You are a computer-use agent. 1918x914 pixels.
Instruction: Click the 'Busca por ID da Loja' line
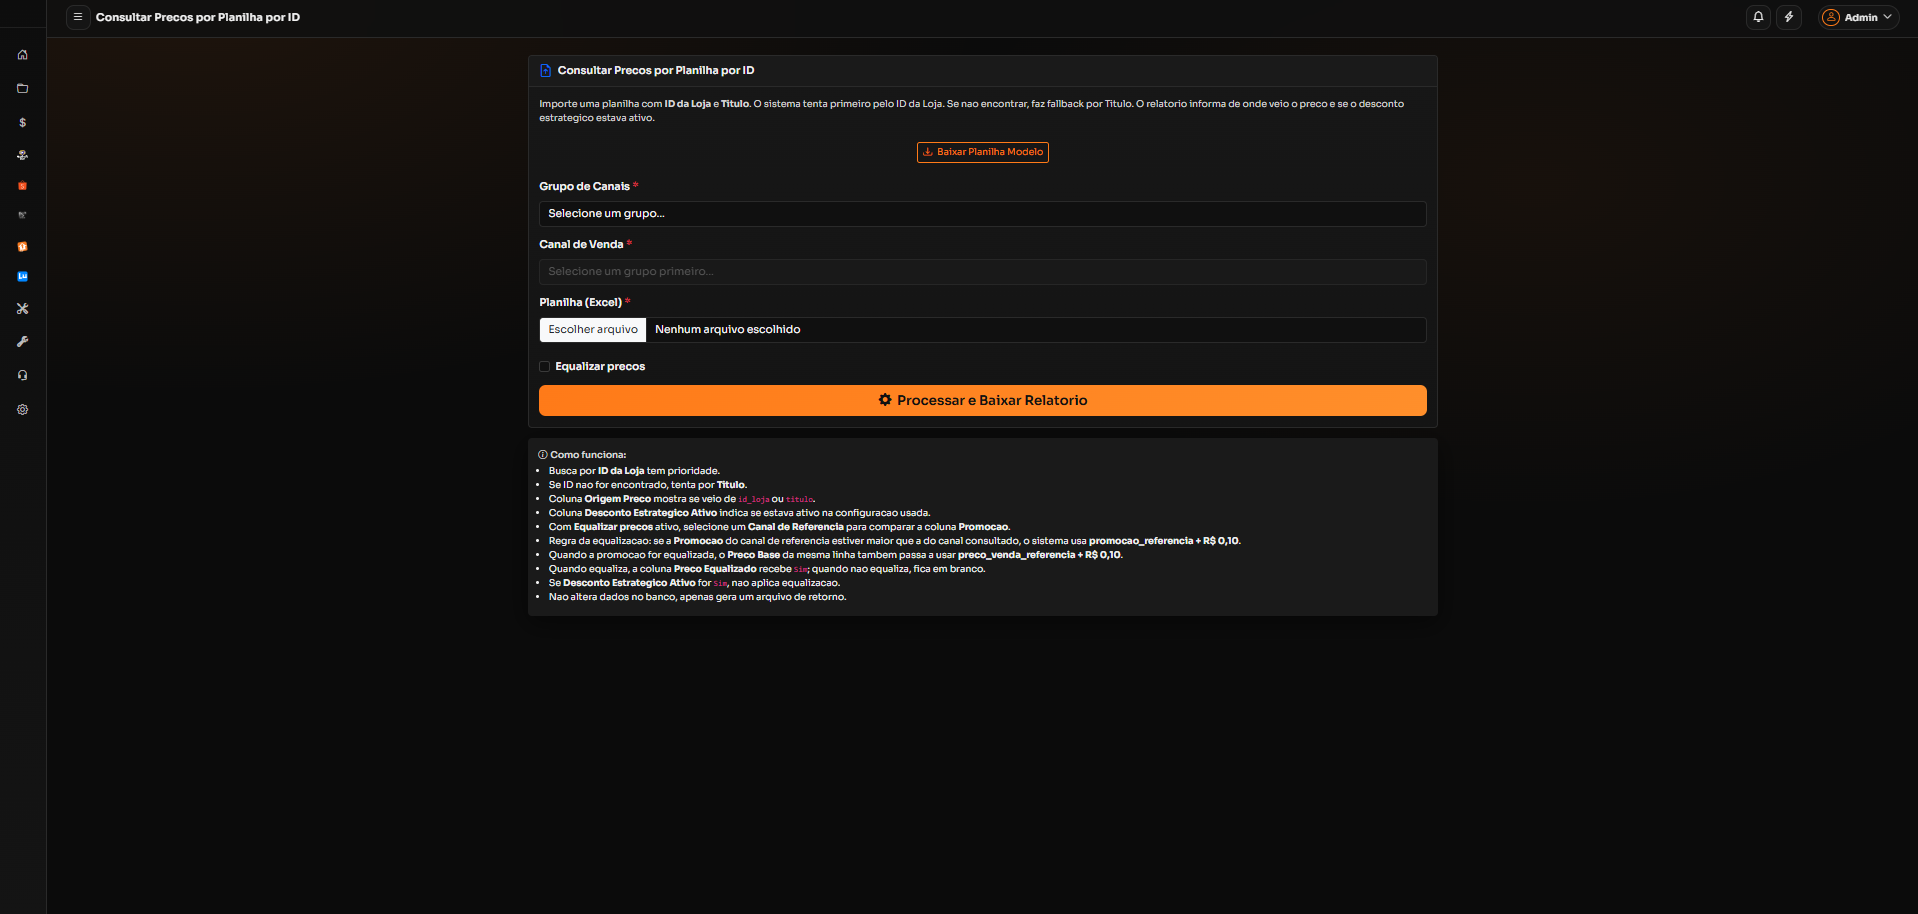pyautogui.click(x=634, y=471)
